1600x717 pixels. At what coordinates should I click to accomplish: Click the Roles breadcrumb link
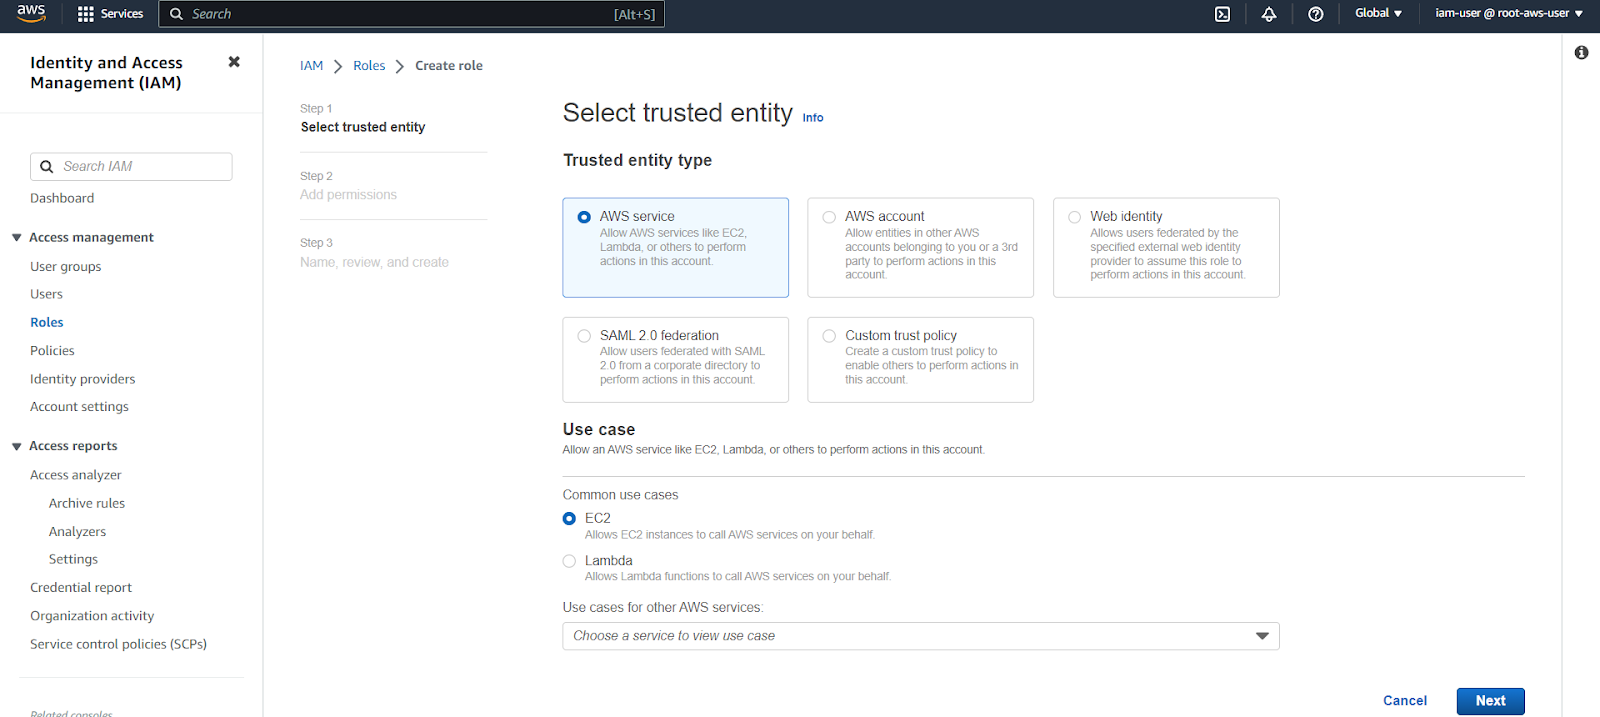point(369,66)
